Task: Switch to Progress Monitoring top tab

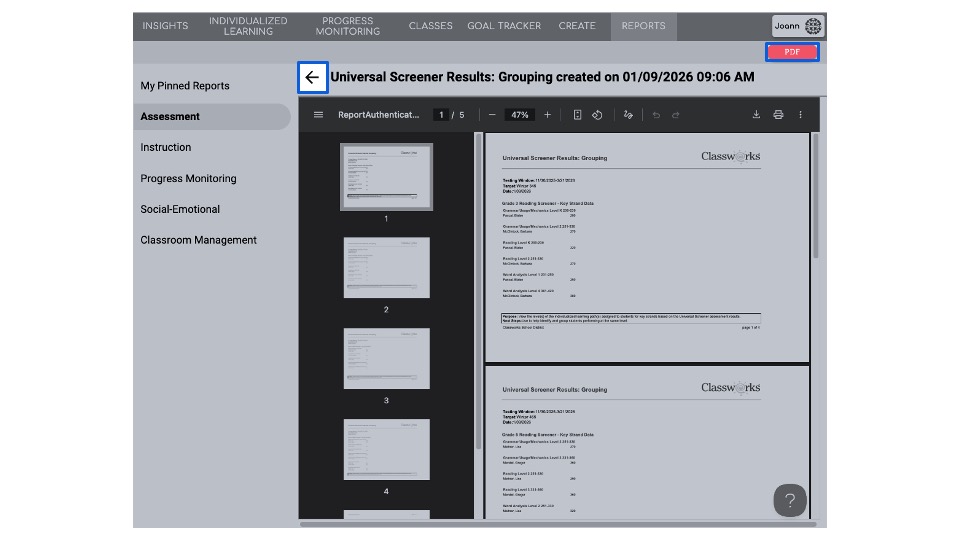Action: (348, 26)
